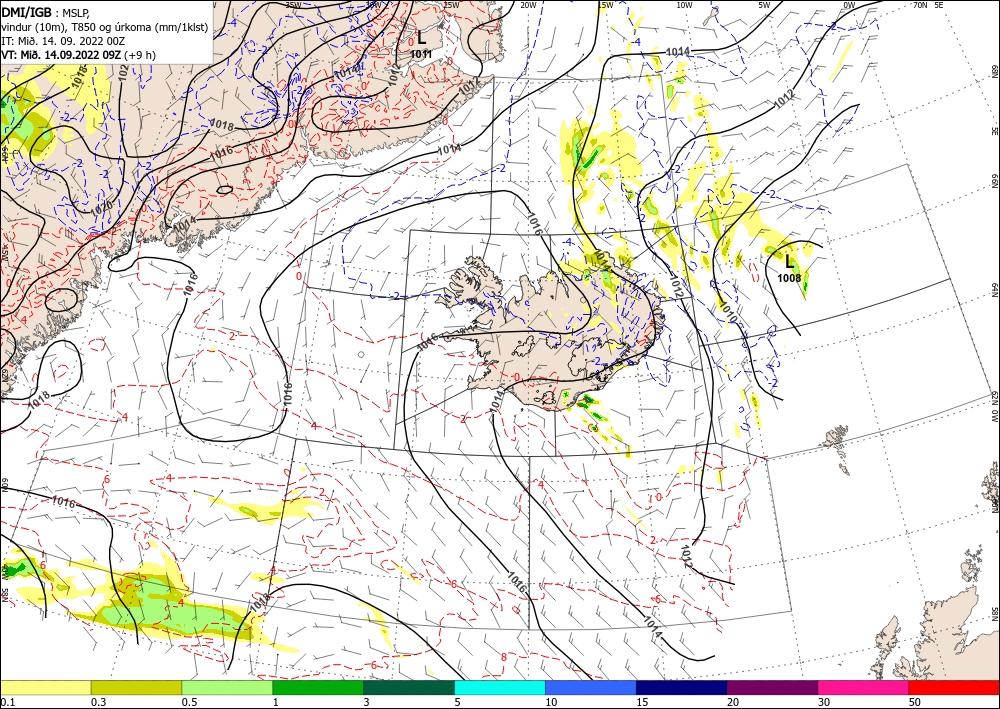Click the yellow 0.1–0.3 legend color swatch

45,687
